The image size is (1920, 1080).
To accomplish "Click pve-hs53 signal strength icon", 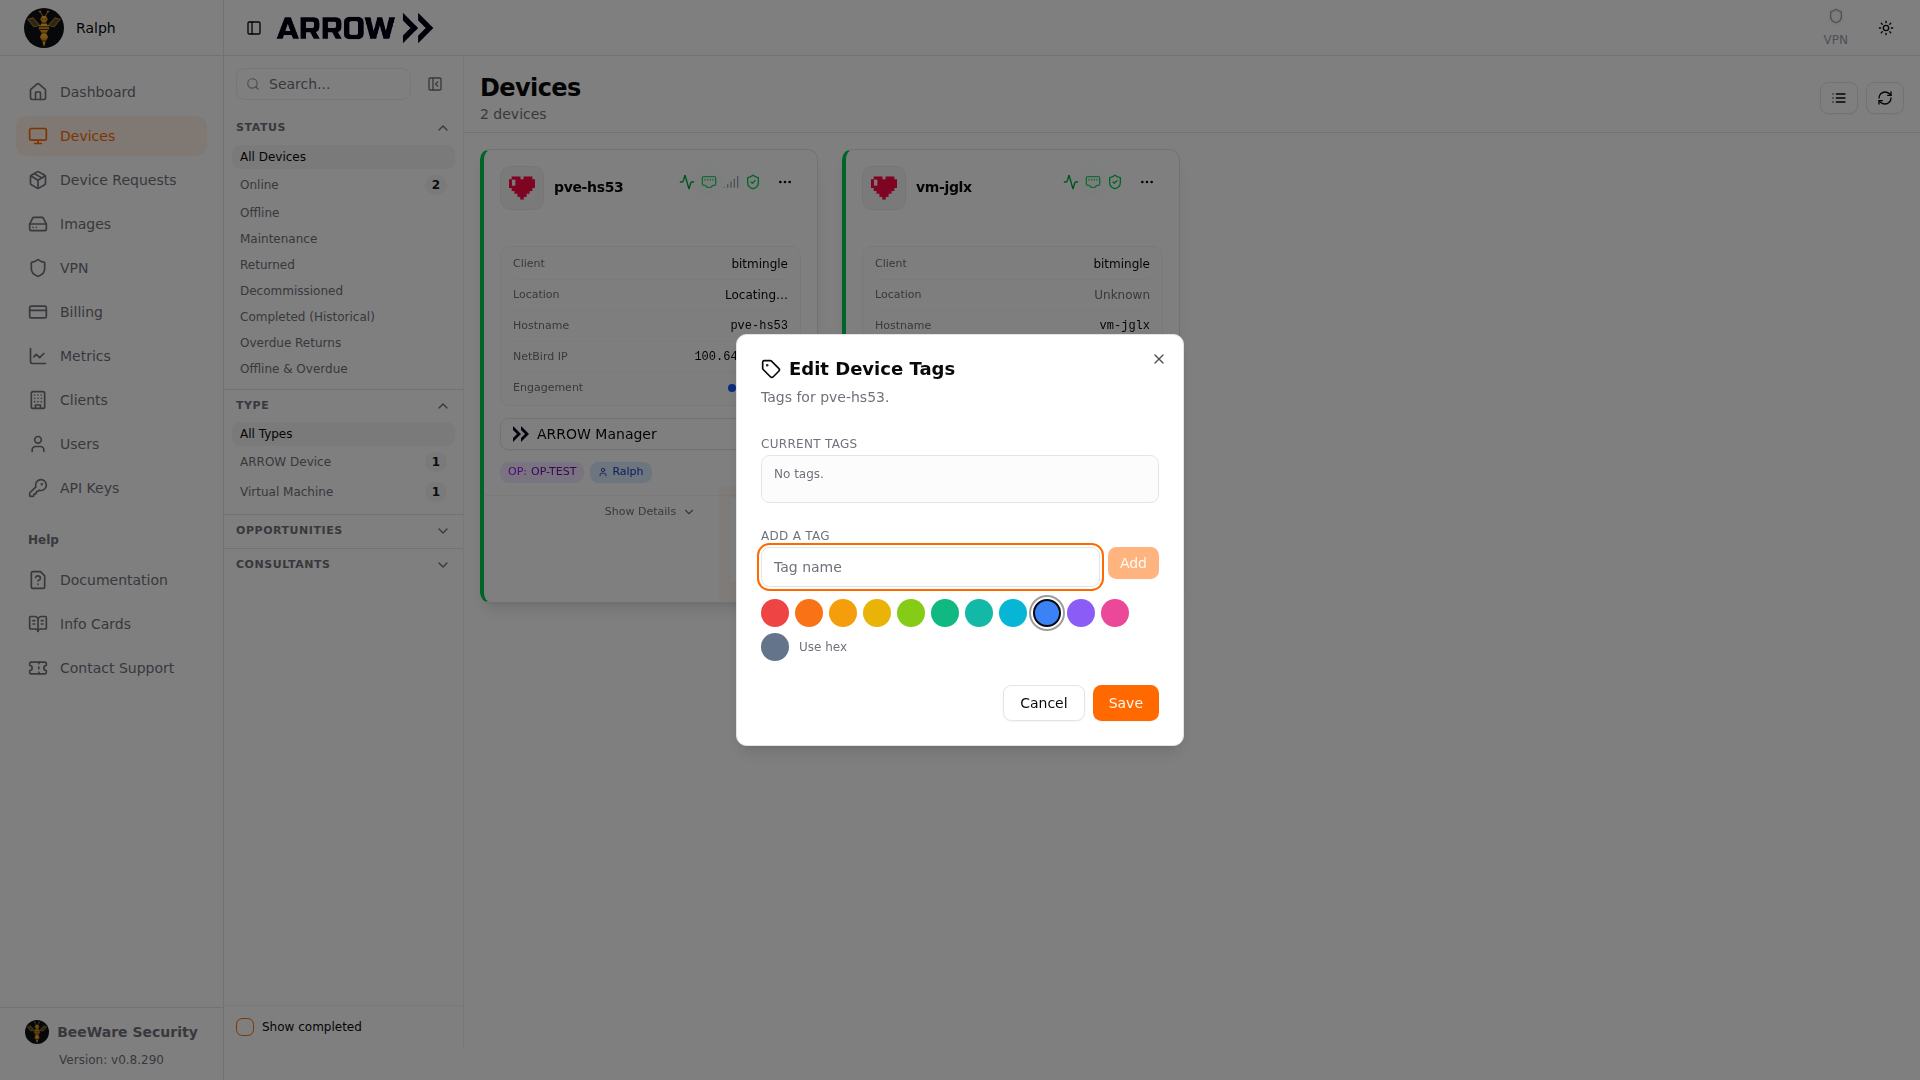I will (732, 182).
